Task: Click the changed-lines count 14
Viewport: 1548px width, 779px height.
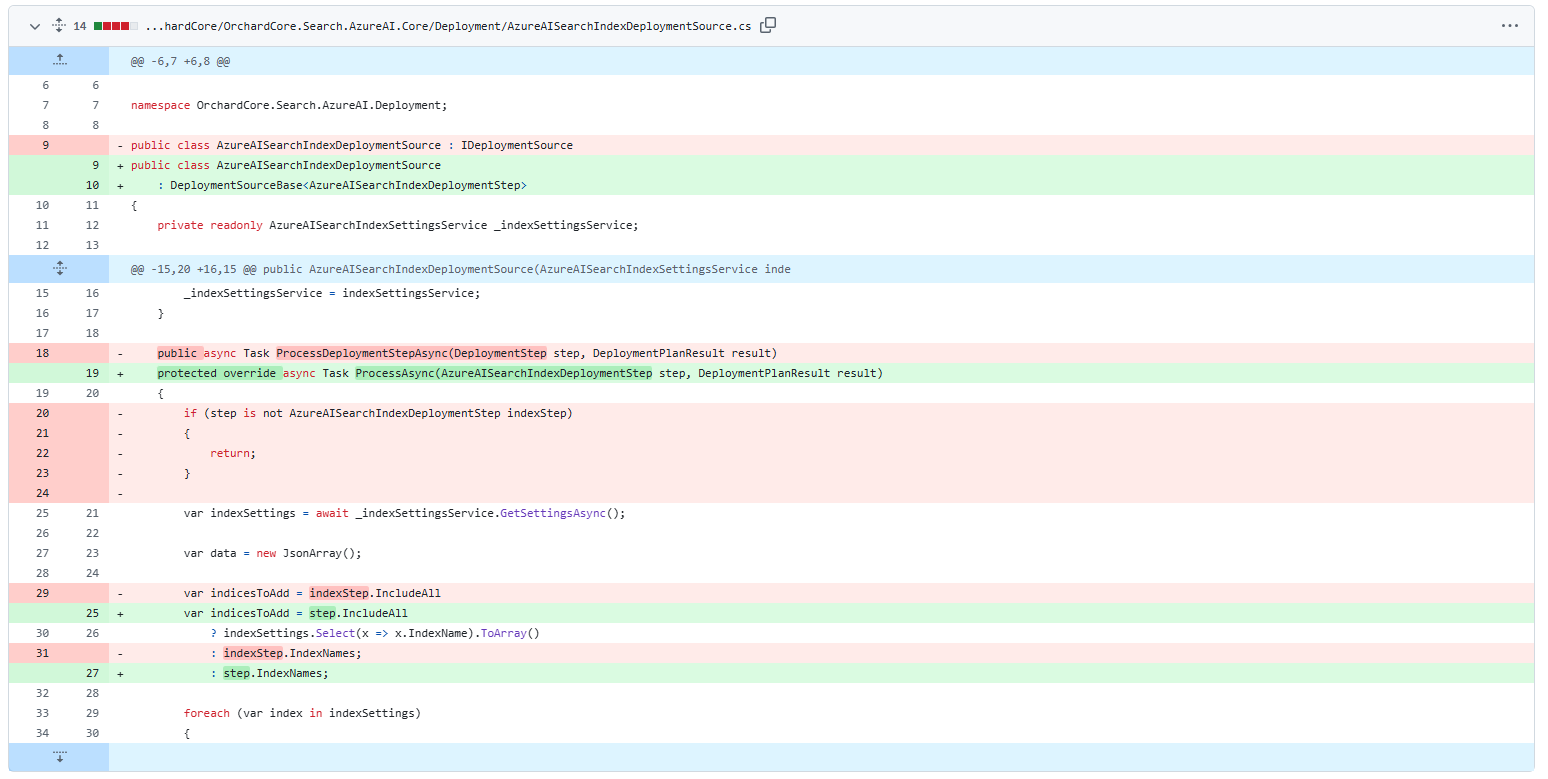Action: coord(80,26)
